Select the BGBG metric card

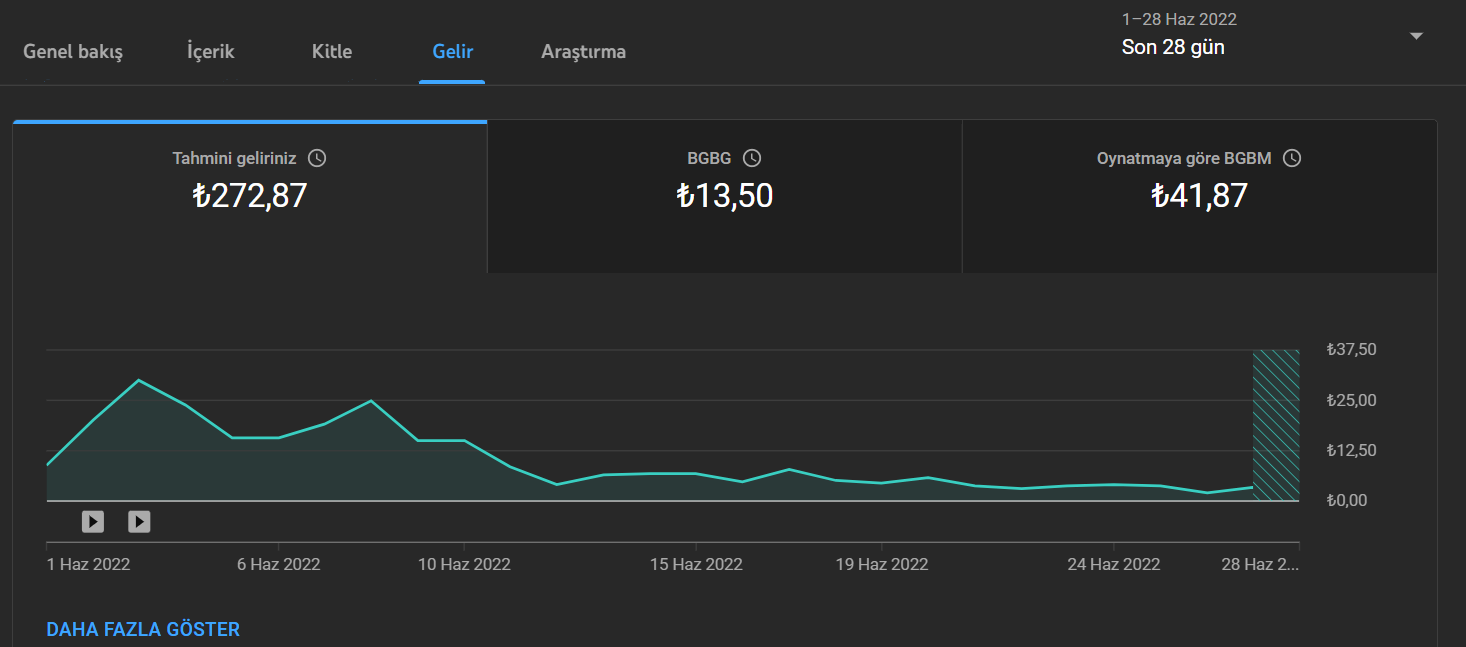click(725, 197)
